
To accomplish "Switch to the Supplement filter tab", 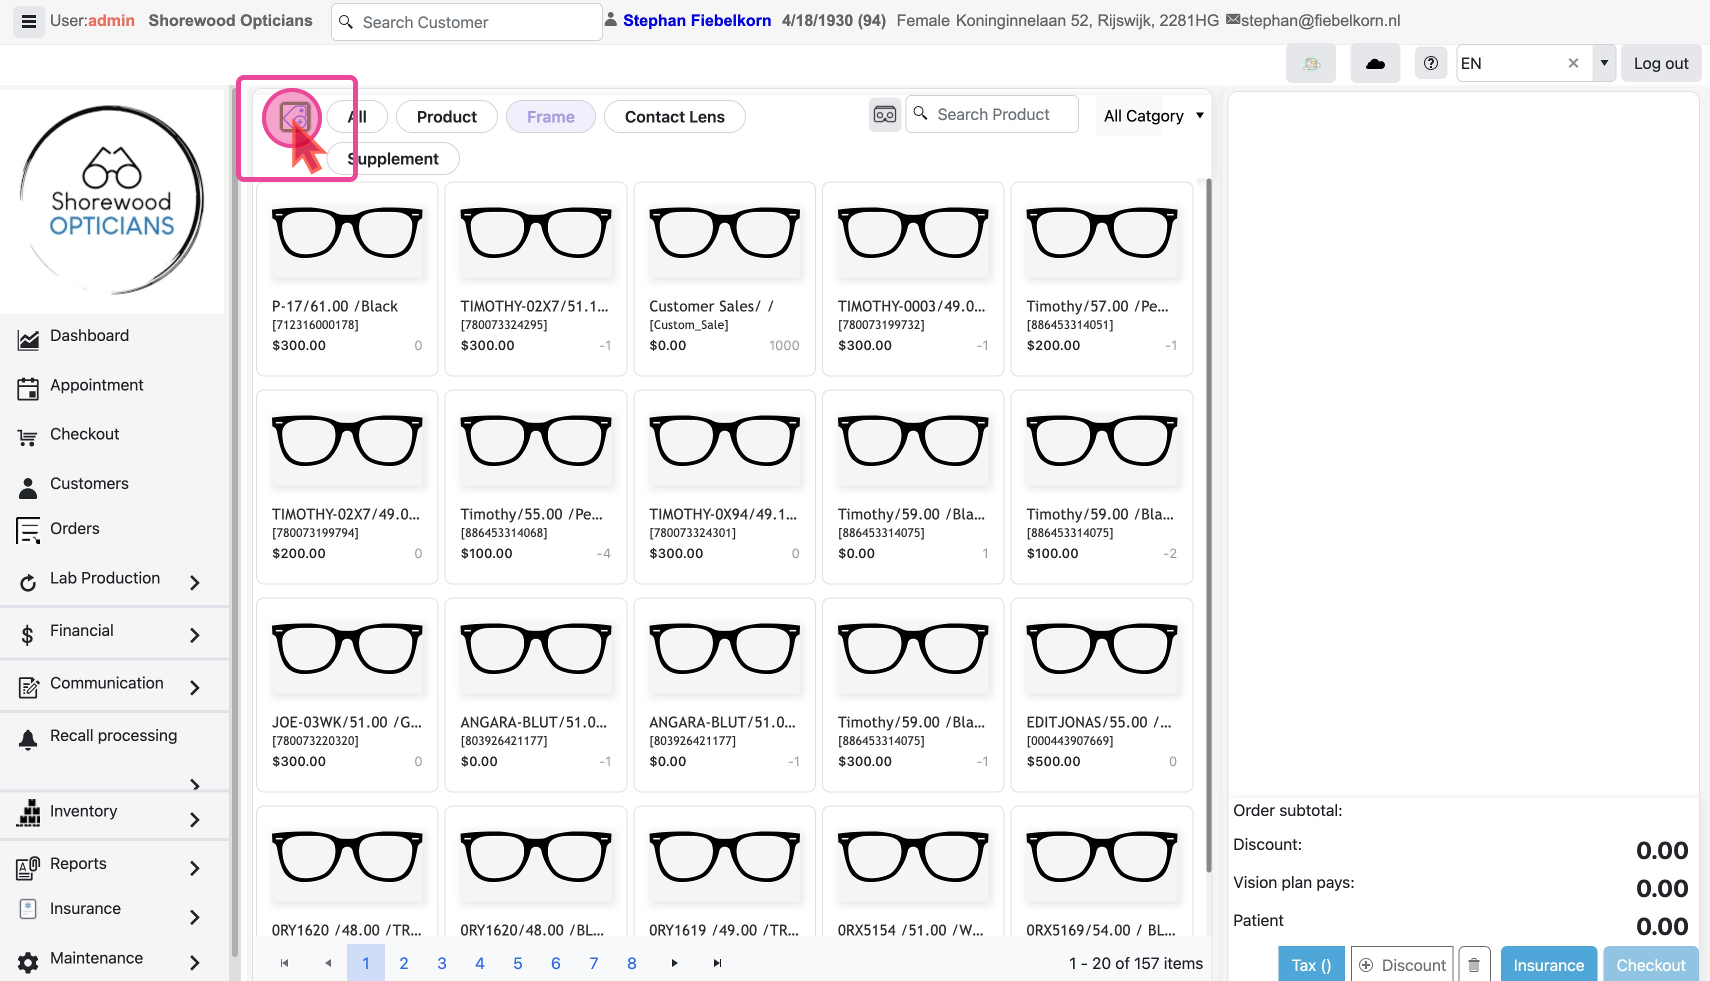I will [394, 159].
